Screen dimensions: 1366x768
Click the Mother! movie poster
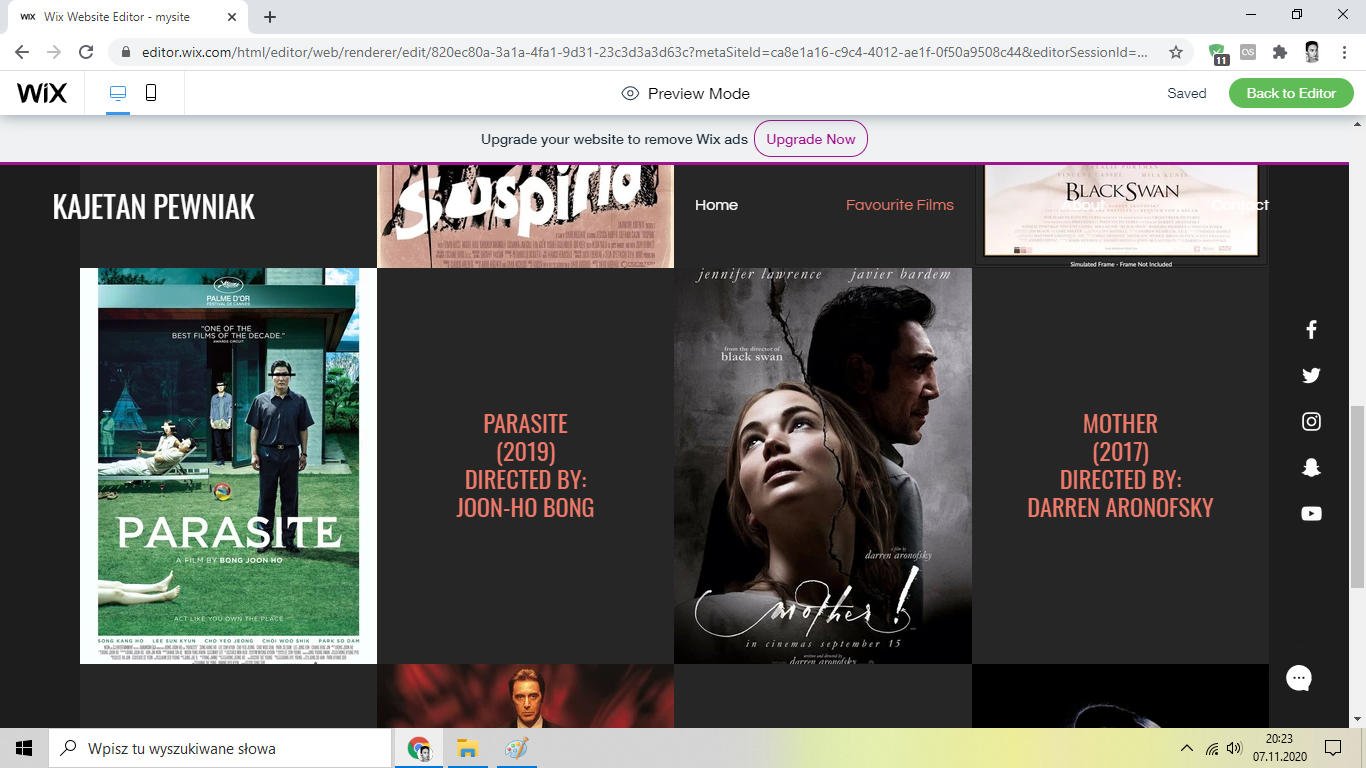point(823,465)
